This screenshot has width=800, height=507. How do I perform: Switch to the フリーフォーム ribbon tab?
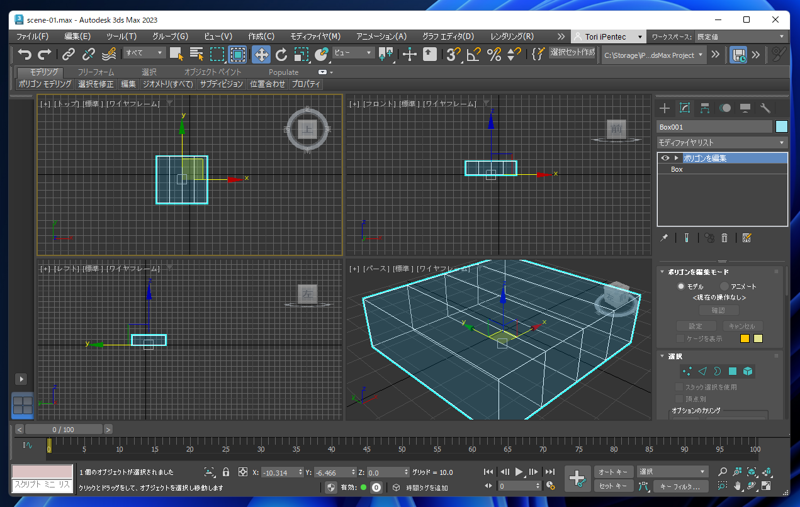point(96,72)
